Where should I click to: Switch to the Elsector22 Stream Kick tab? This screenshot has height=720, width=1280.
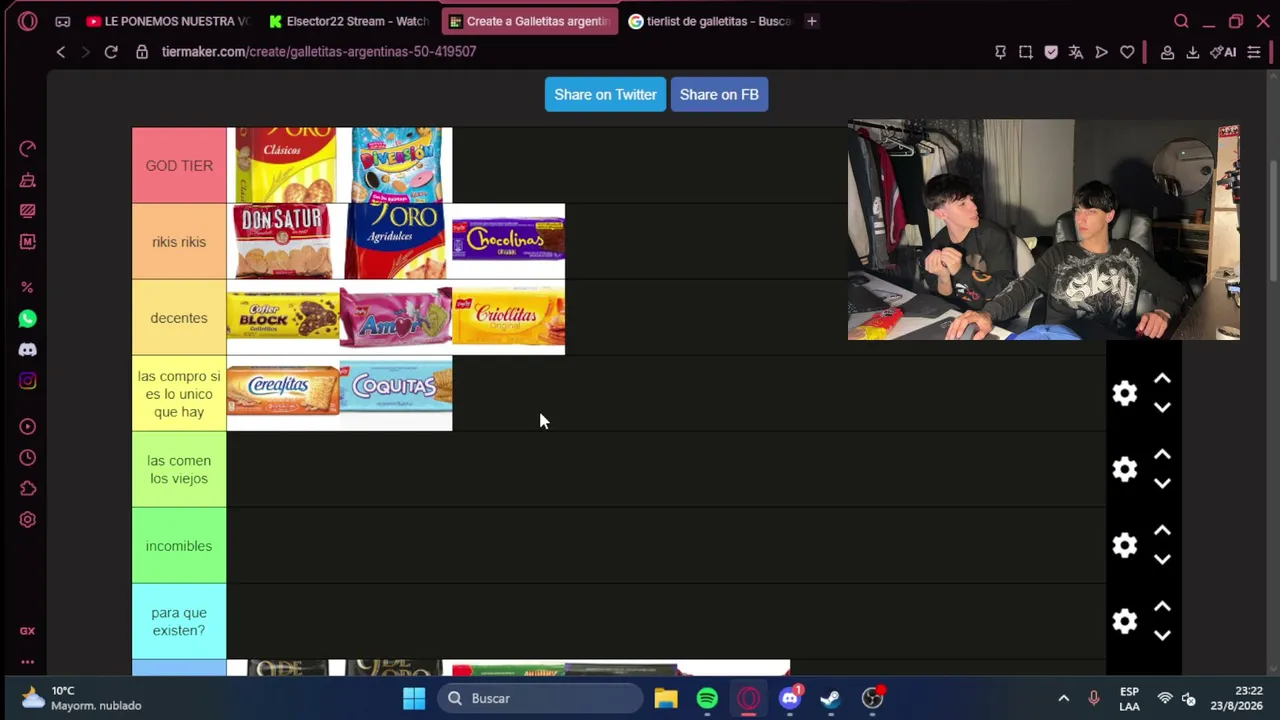(x=349, y=21)
